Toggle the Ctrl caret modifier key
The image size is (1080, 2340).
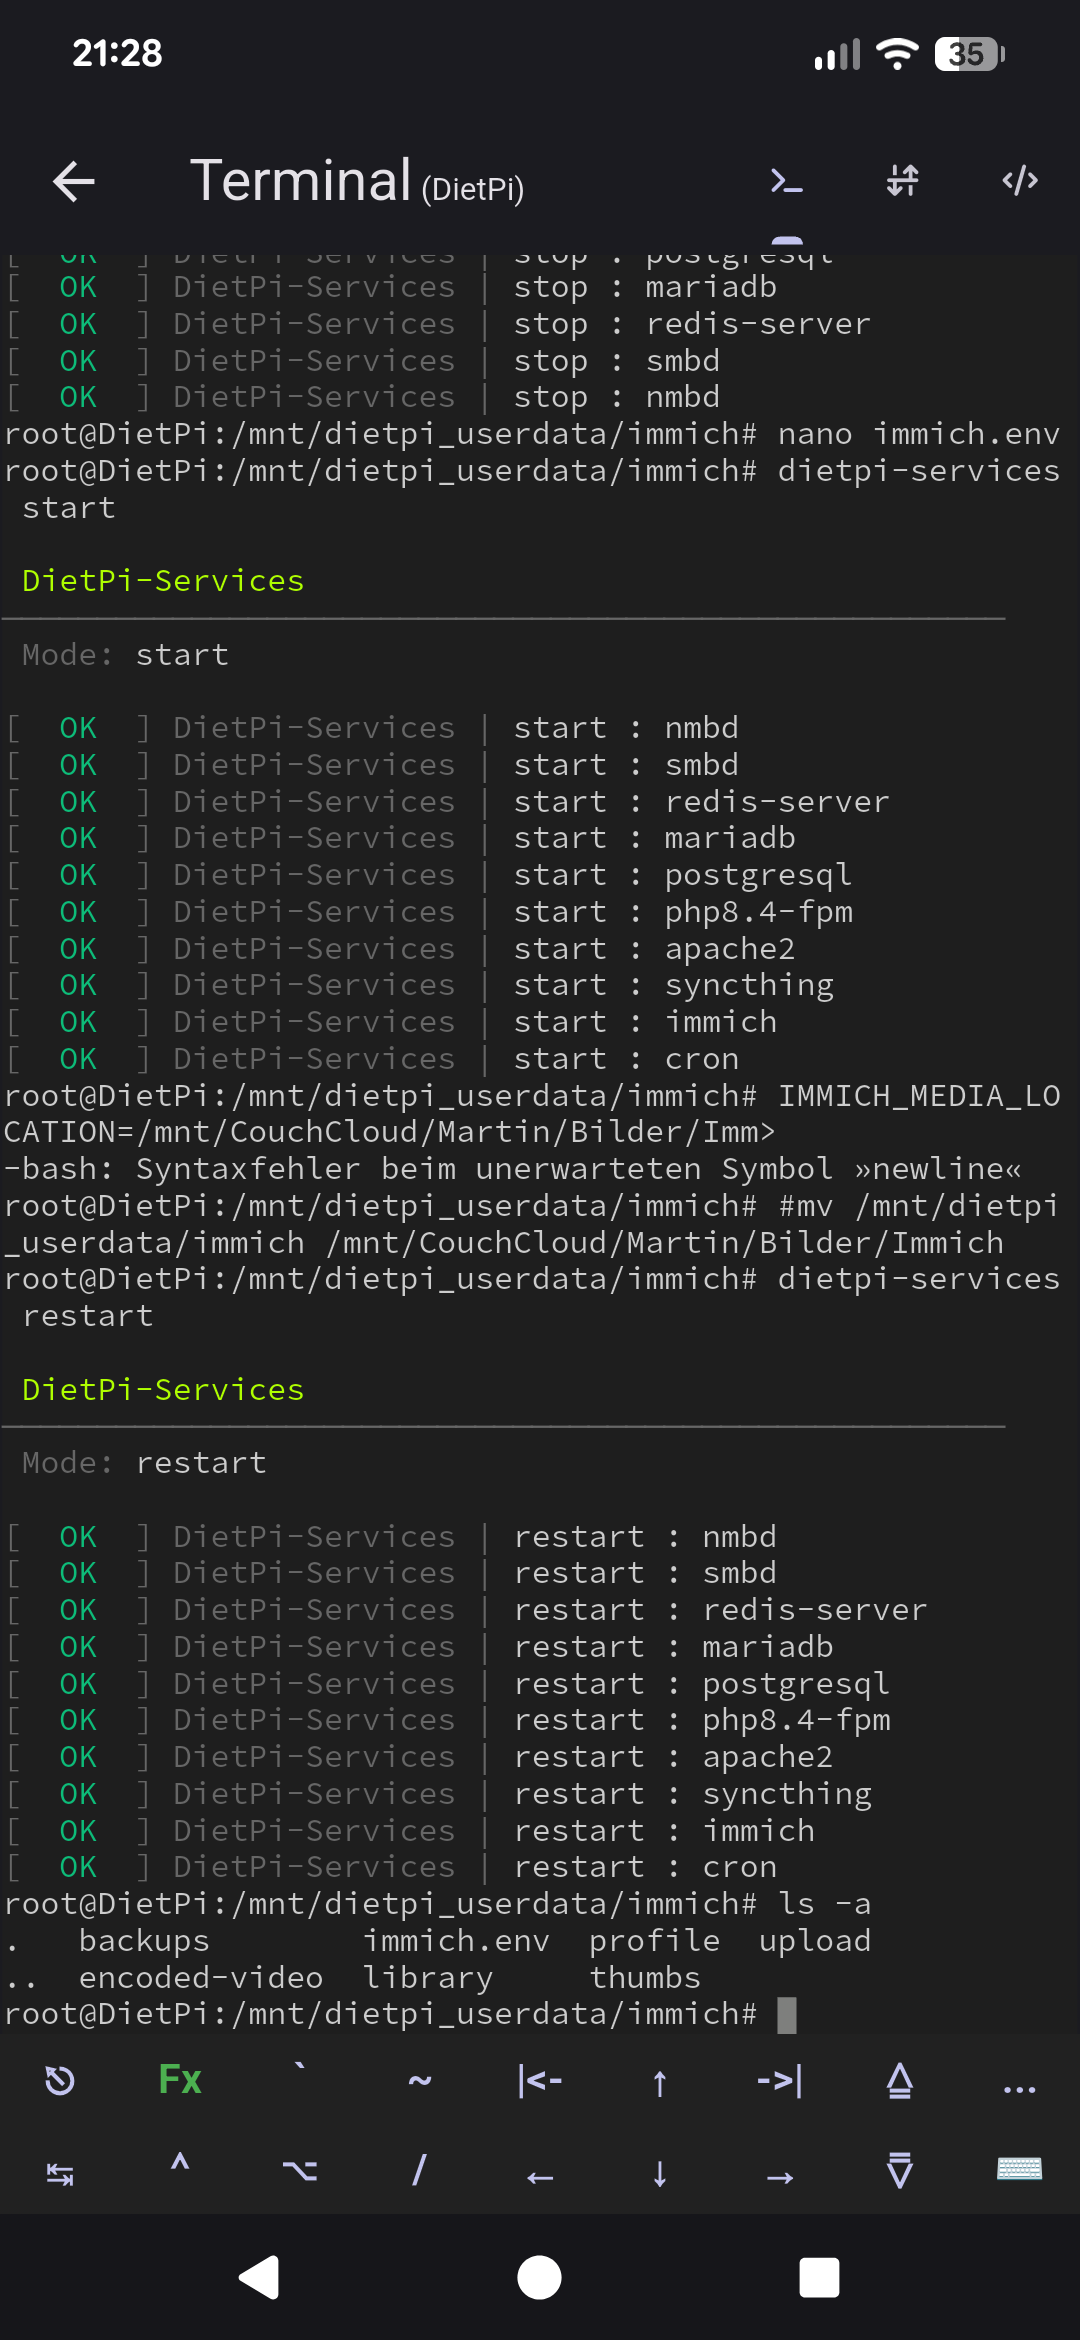(x=180, y=2168)
